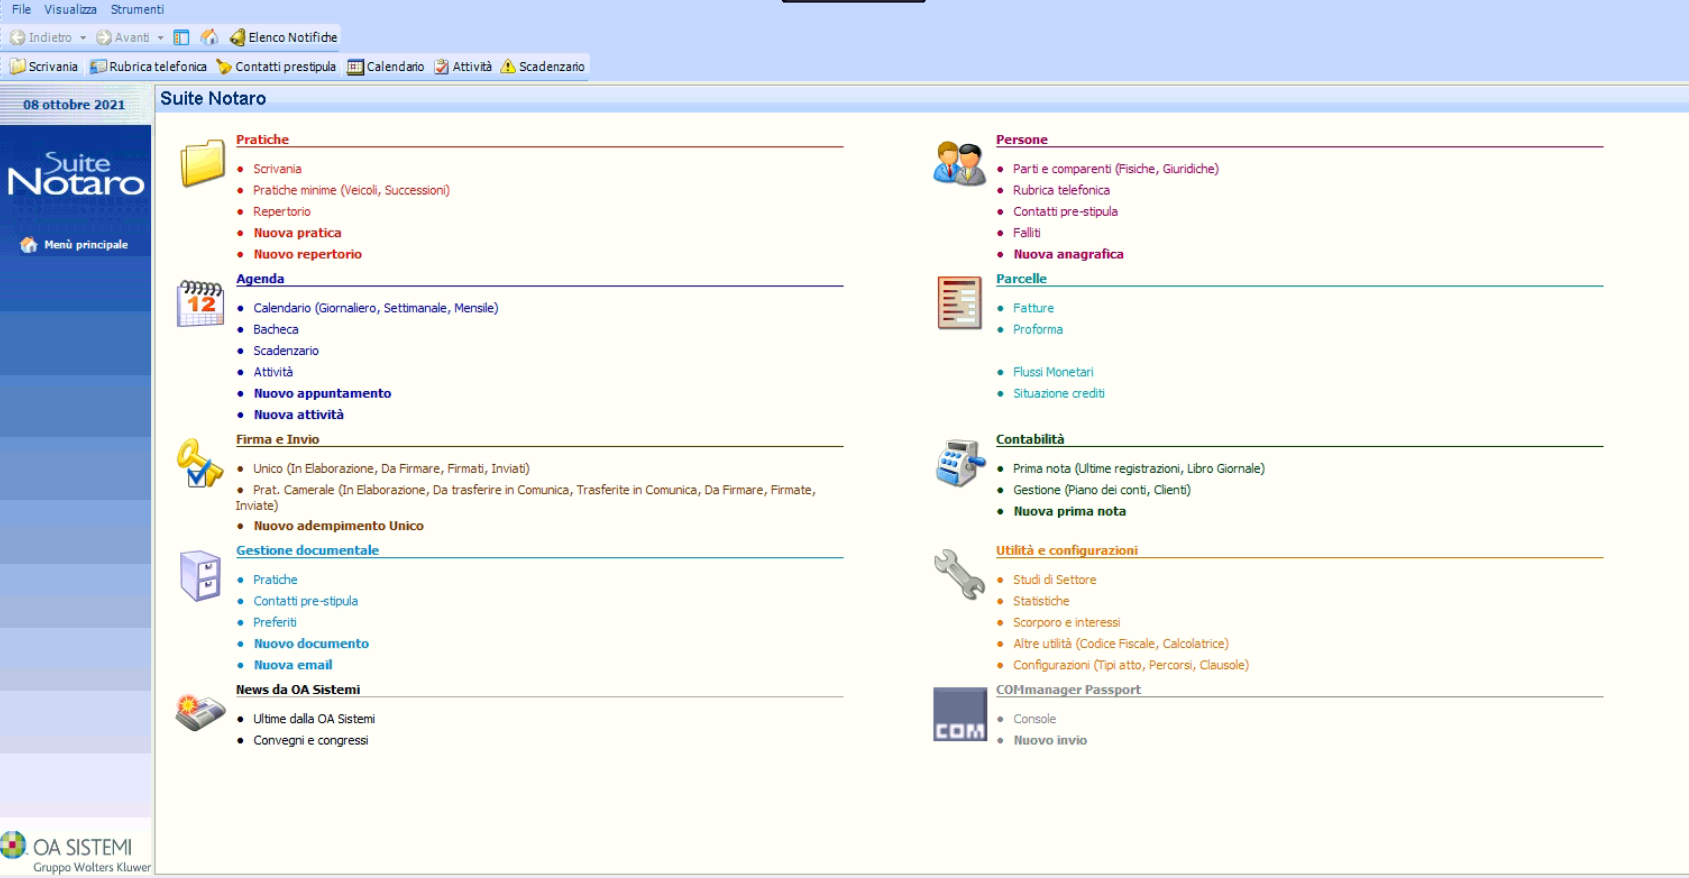Expand the Avanti history dropdown arrow
Image resolution: width=1689 pixels, height=878 pixels.
pos(160,38)
